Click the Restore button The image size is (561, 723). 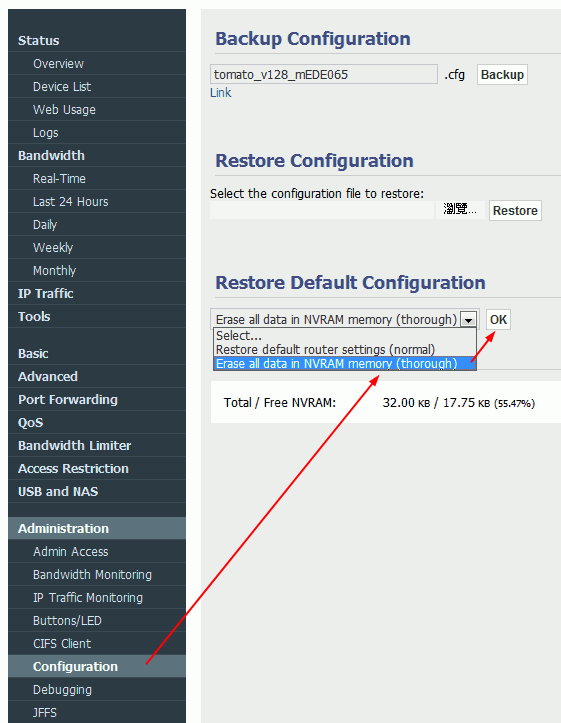pyautogui.click(x=515, y=211)
